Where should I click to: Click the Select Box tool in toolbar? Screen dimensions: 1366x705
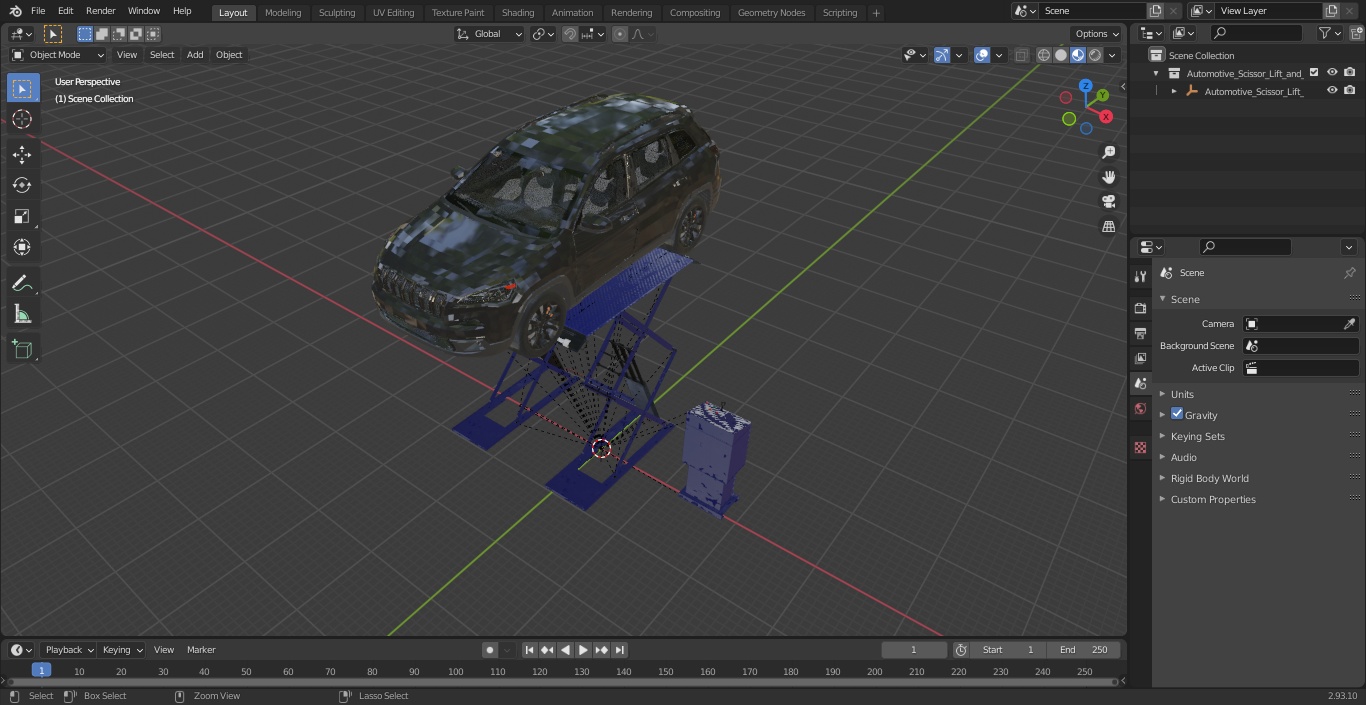[22, 88]
